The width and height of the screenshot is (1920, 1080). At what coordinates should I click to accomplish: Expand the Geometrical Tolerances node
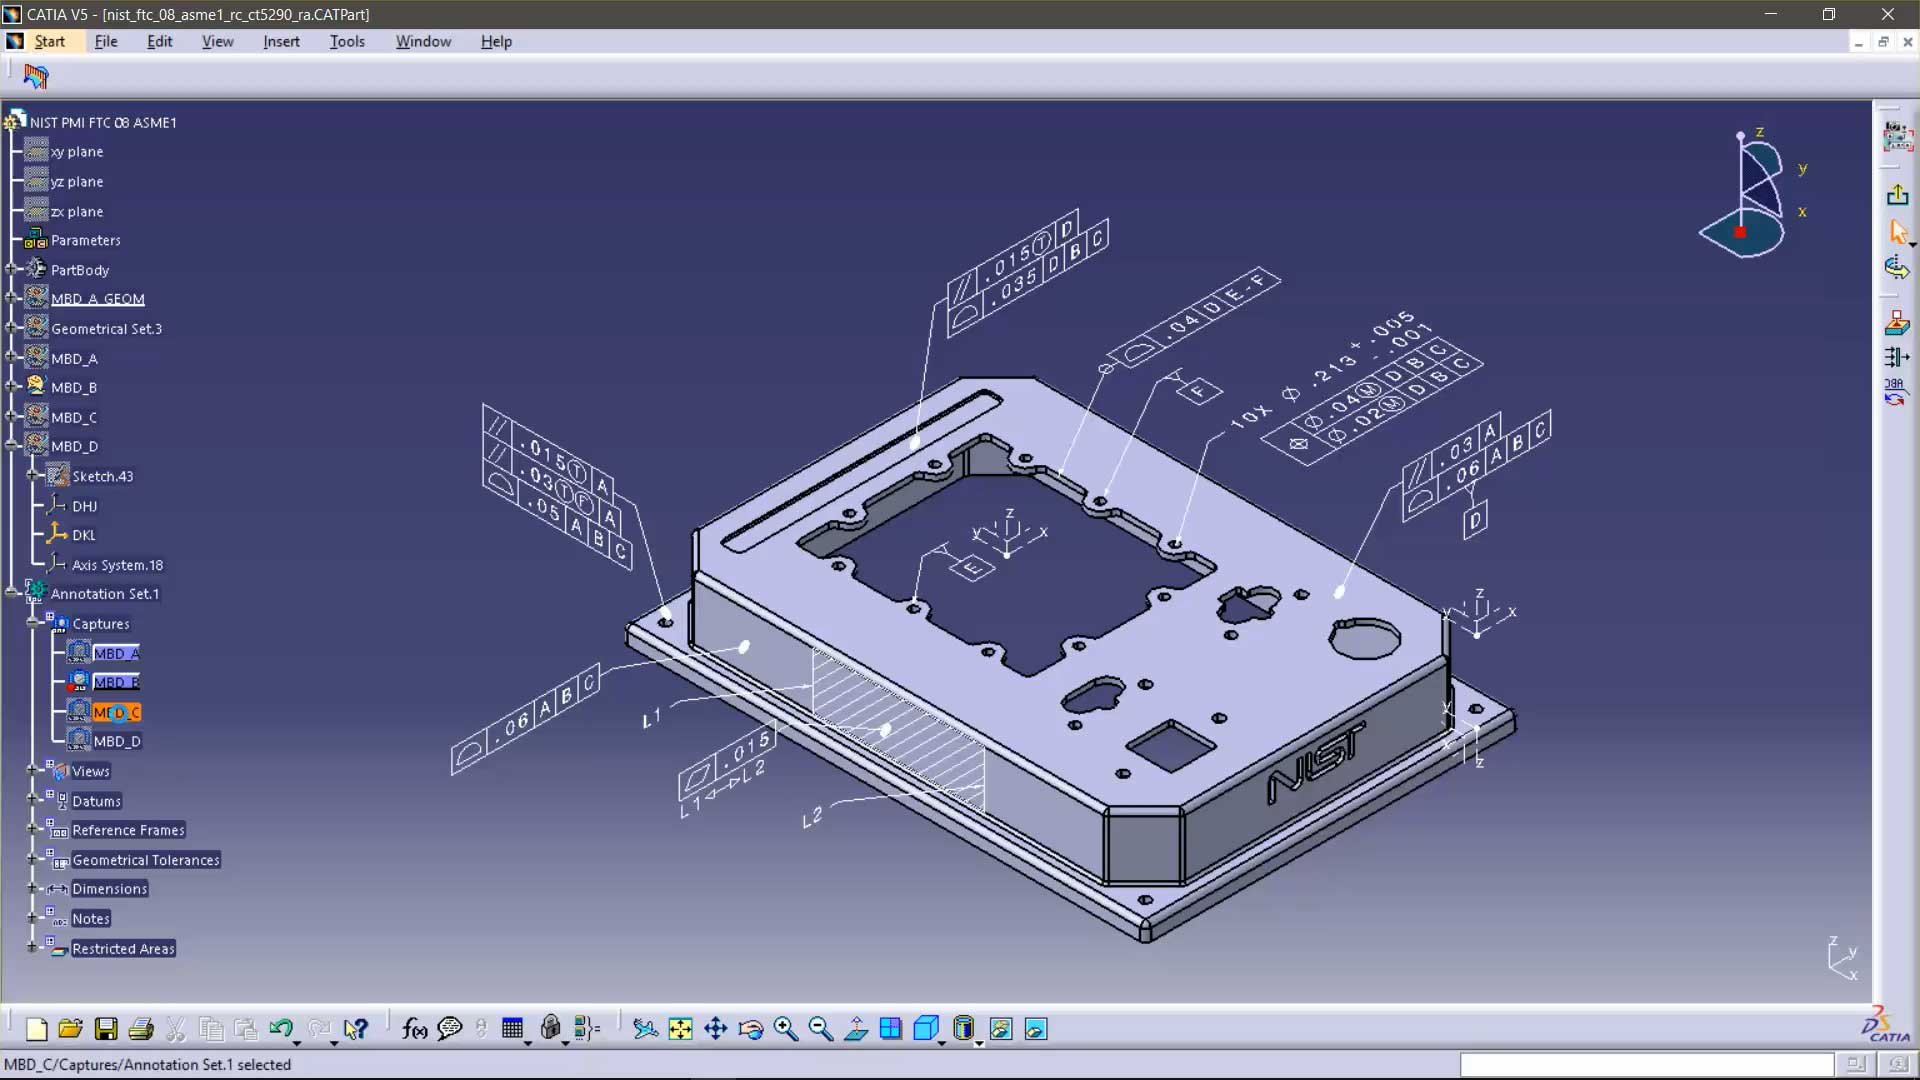pyautogui.click(x=33, y=859)
